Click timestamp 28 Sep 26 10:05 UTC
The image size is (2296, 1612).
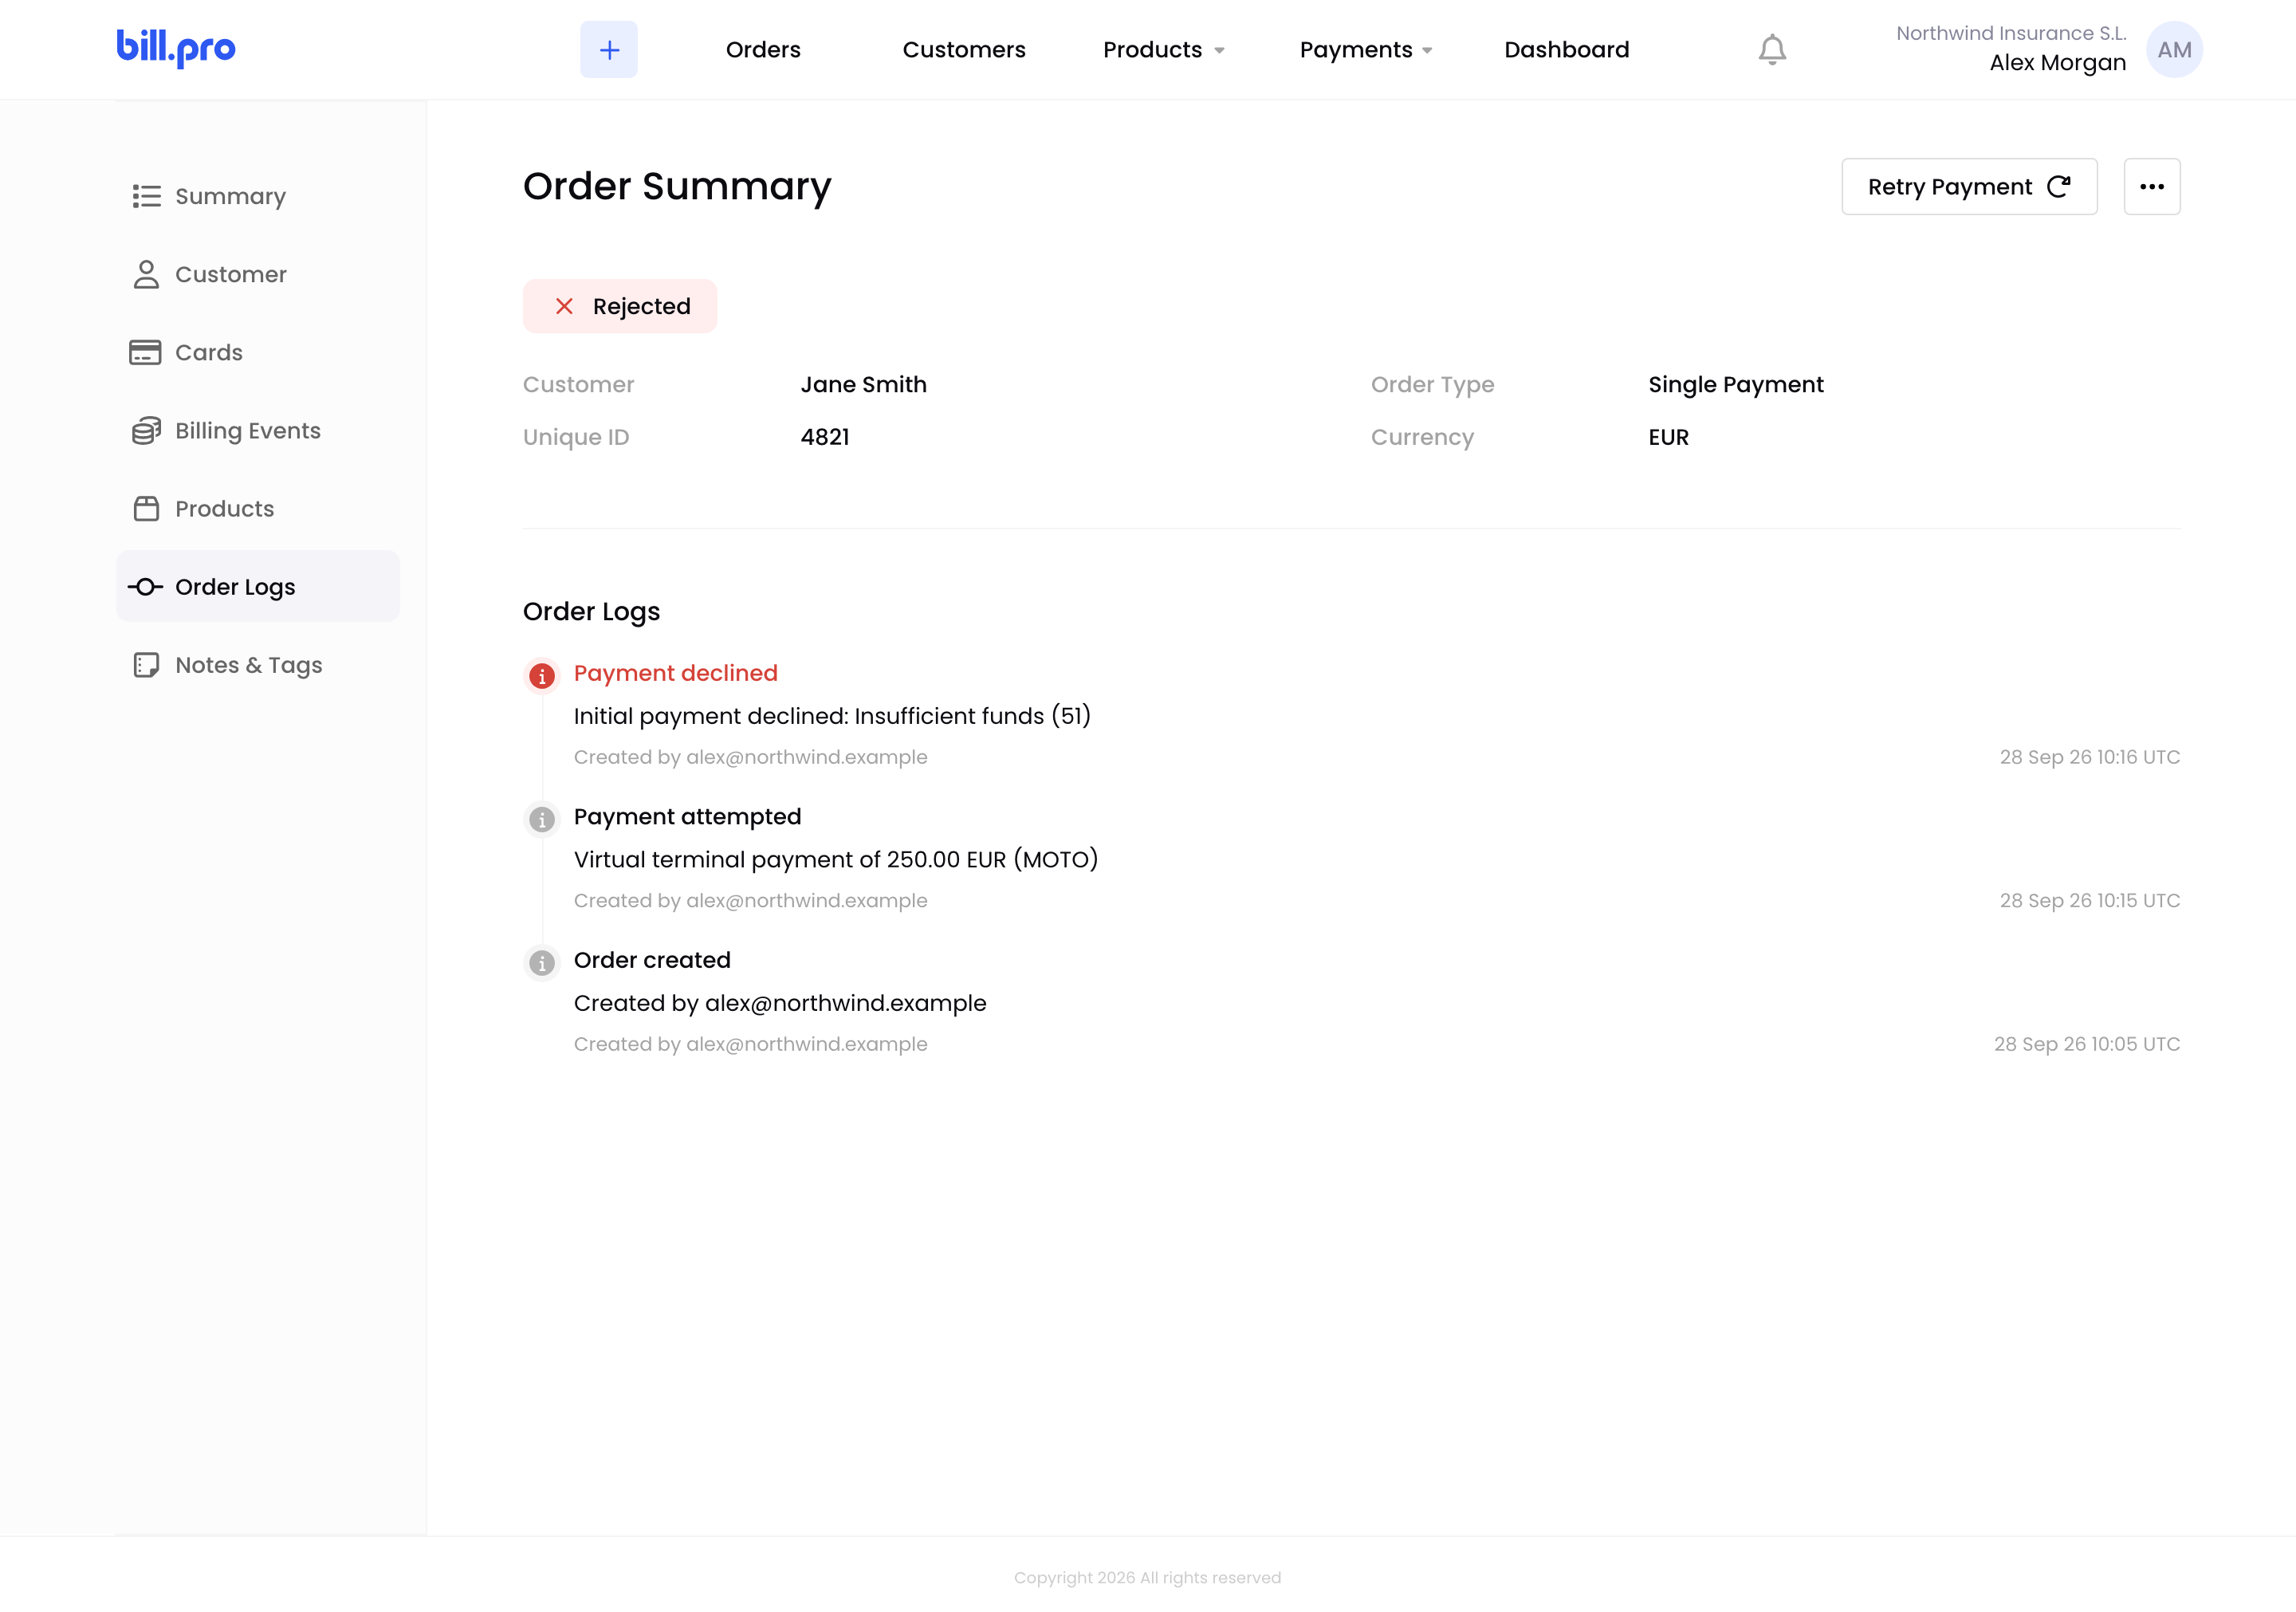2086,1044
